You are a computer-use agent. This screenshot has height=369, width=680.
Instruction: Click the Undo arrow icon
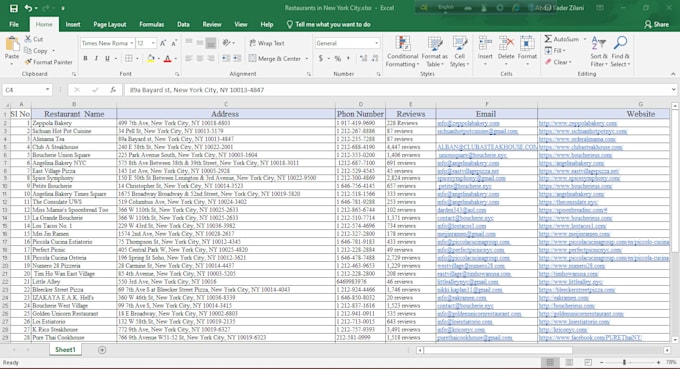(x=28, y=8)
